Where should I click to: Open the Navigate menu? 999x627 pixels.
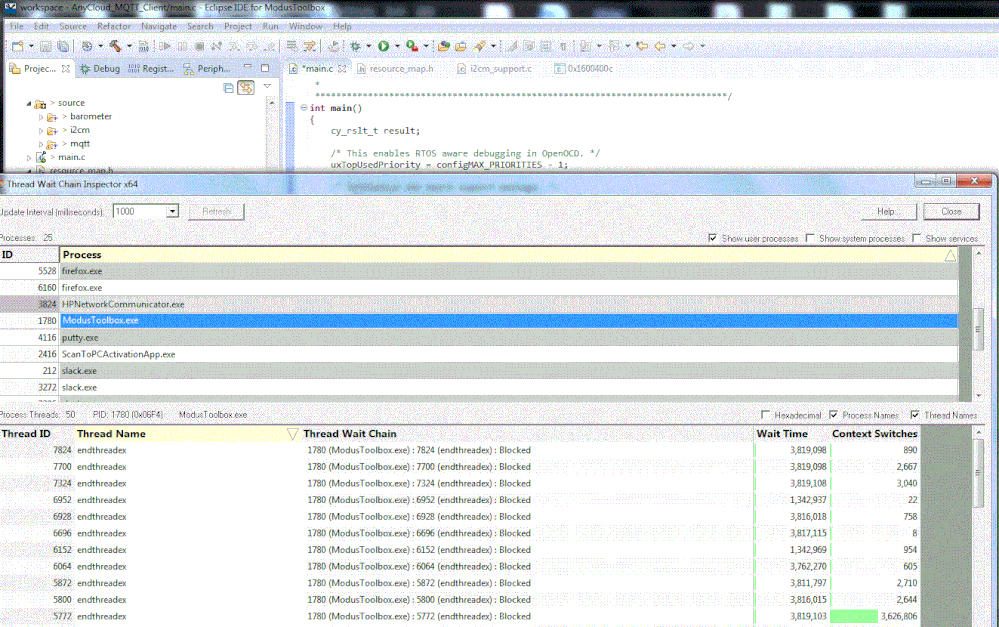(x=159, y=26)
